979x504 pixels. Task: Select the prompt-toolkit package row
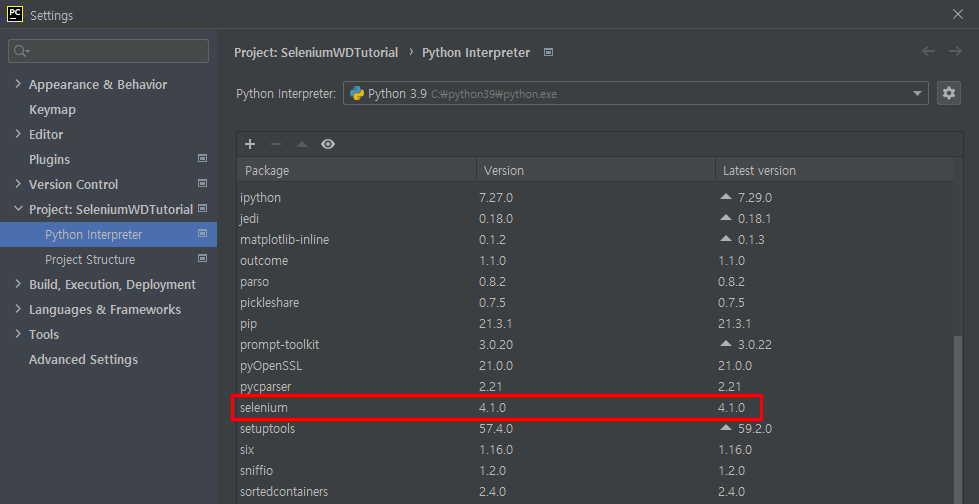pos(595,345)
